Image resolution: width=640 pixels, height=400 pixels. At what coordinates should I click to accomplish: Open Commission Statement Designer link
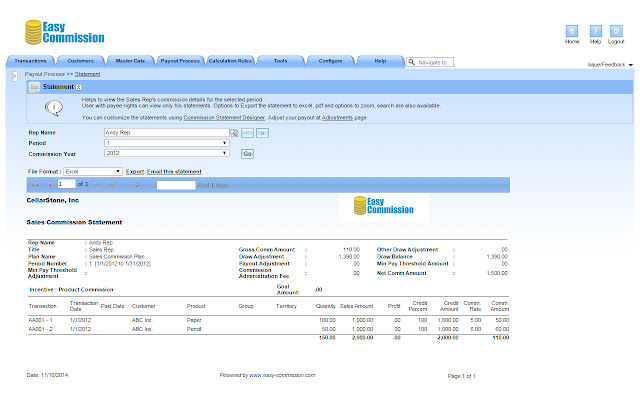pos(224,118)
